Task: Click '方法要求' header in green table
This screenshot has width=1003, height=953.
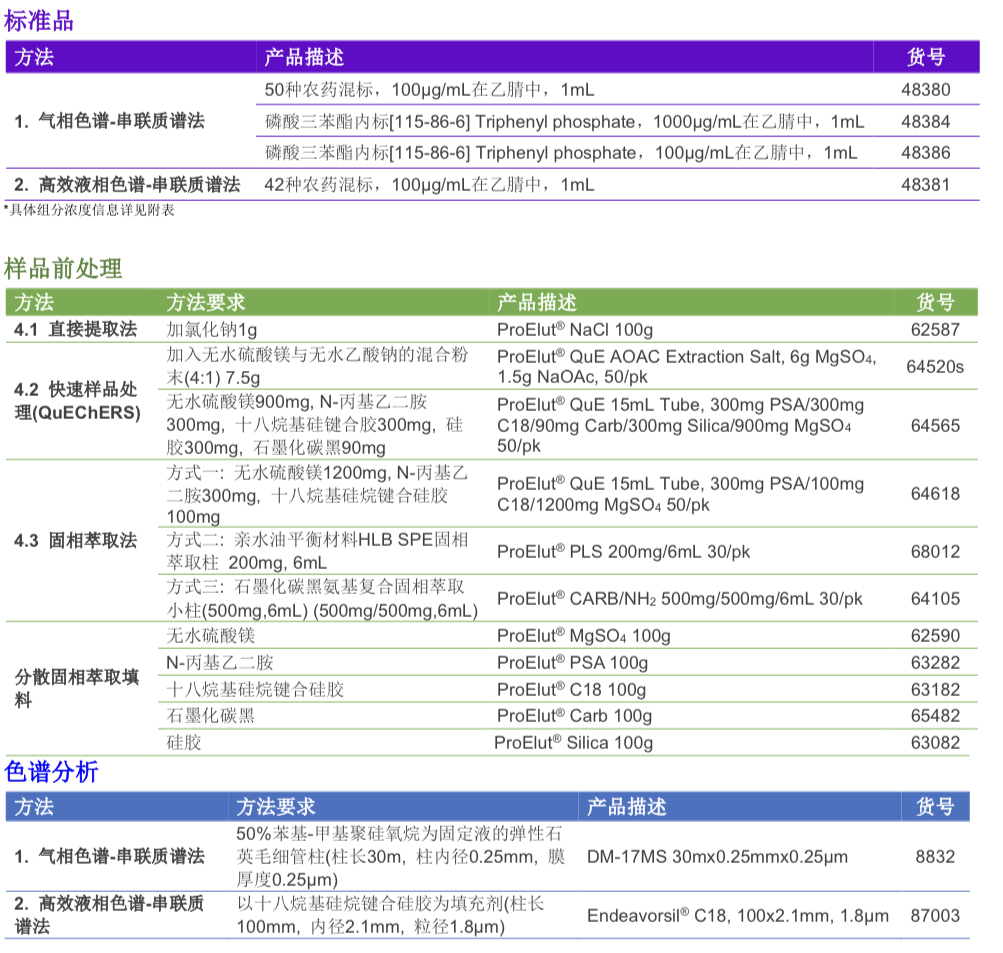Action: tap(206, 303)
